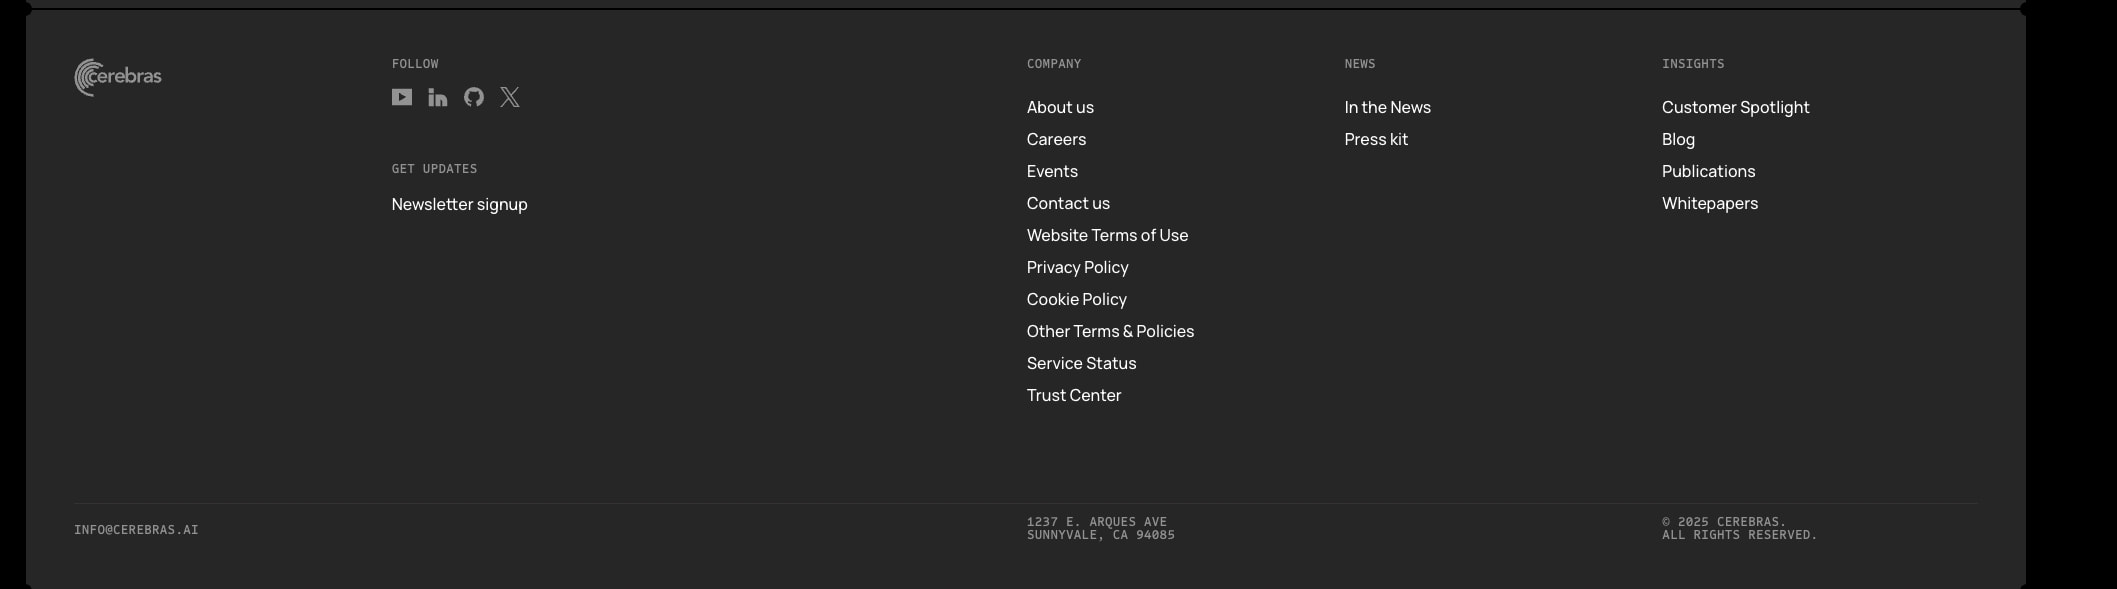Click the FOLLOW heading
Screen dimensions: 2117x589
click(x=415, y=64)
